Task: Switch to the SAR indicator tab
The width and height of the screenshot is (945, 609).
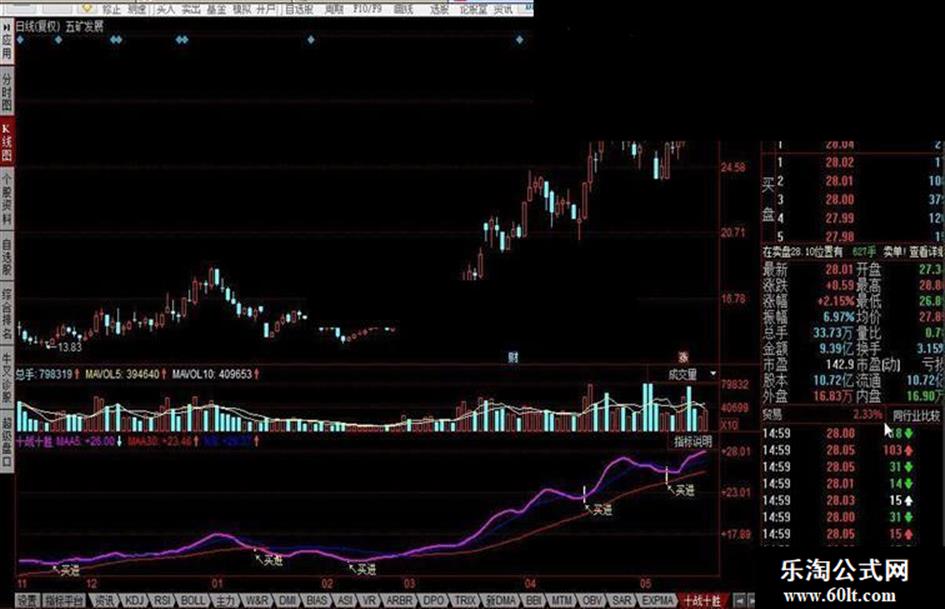Action: pyautogui.click(x=621, y=601)
